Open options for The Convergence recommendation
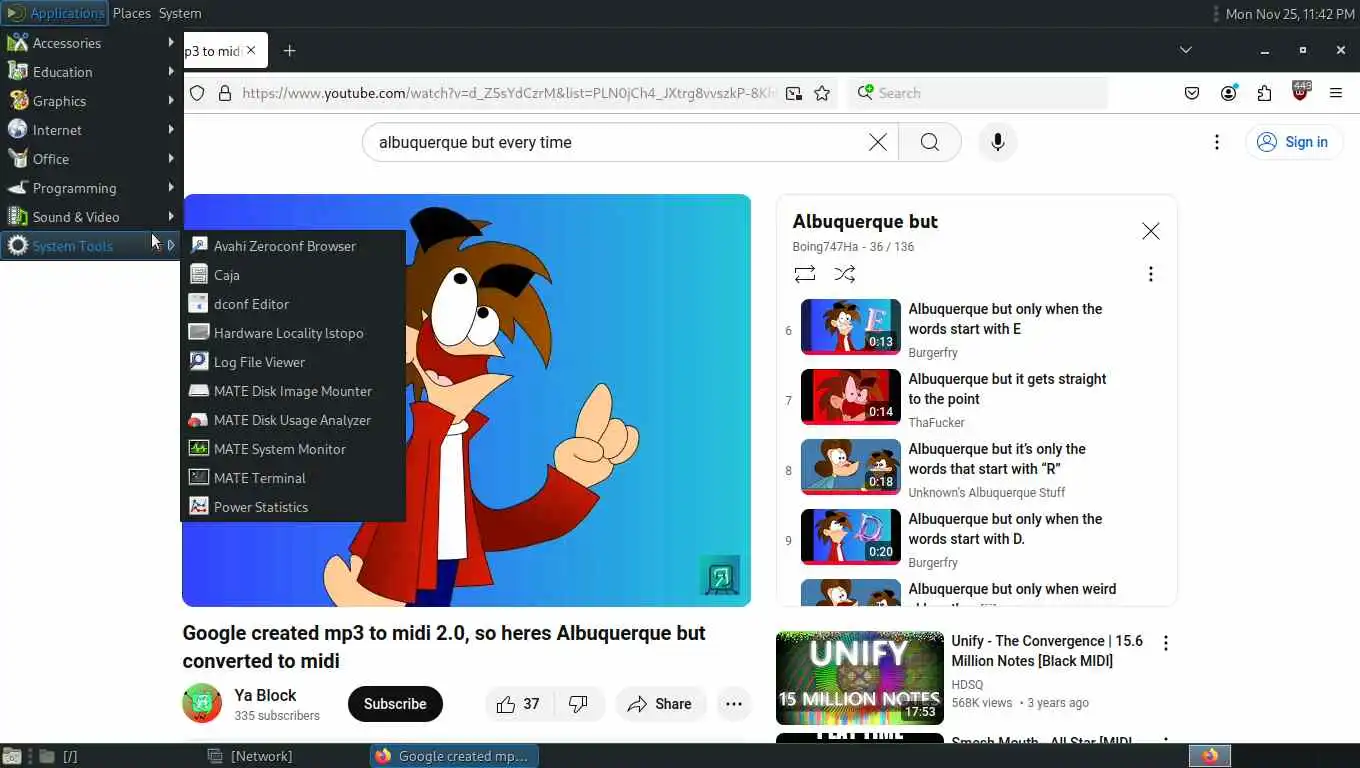This screenshot has height=768, width=1360. pyautogui.click(x=1165, y=643)
